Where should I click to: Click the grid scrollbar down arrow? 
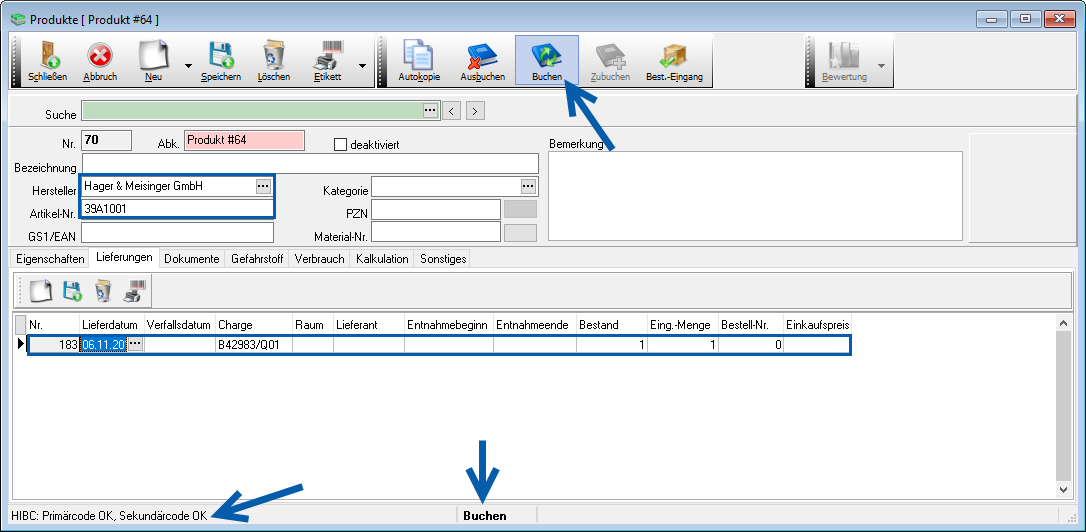tap(1064, 490)
